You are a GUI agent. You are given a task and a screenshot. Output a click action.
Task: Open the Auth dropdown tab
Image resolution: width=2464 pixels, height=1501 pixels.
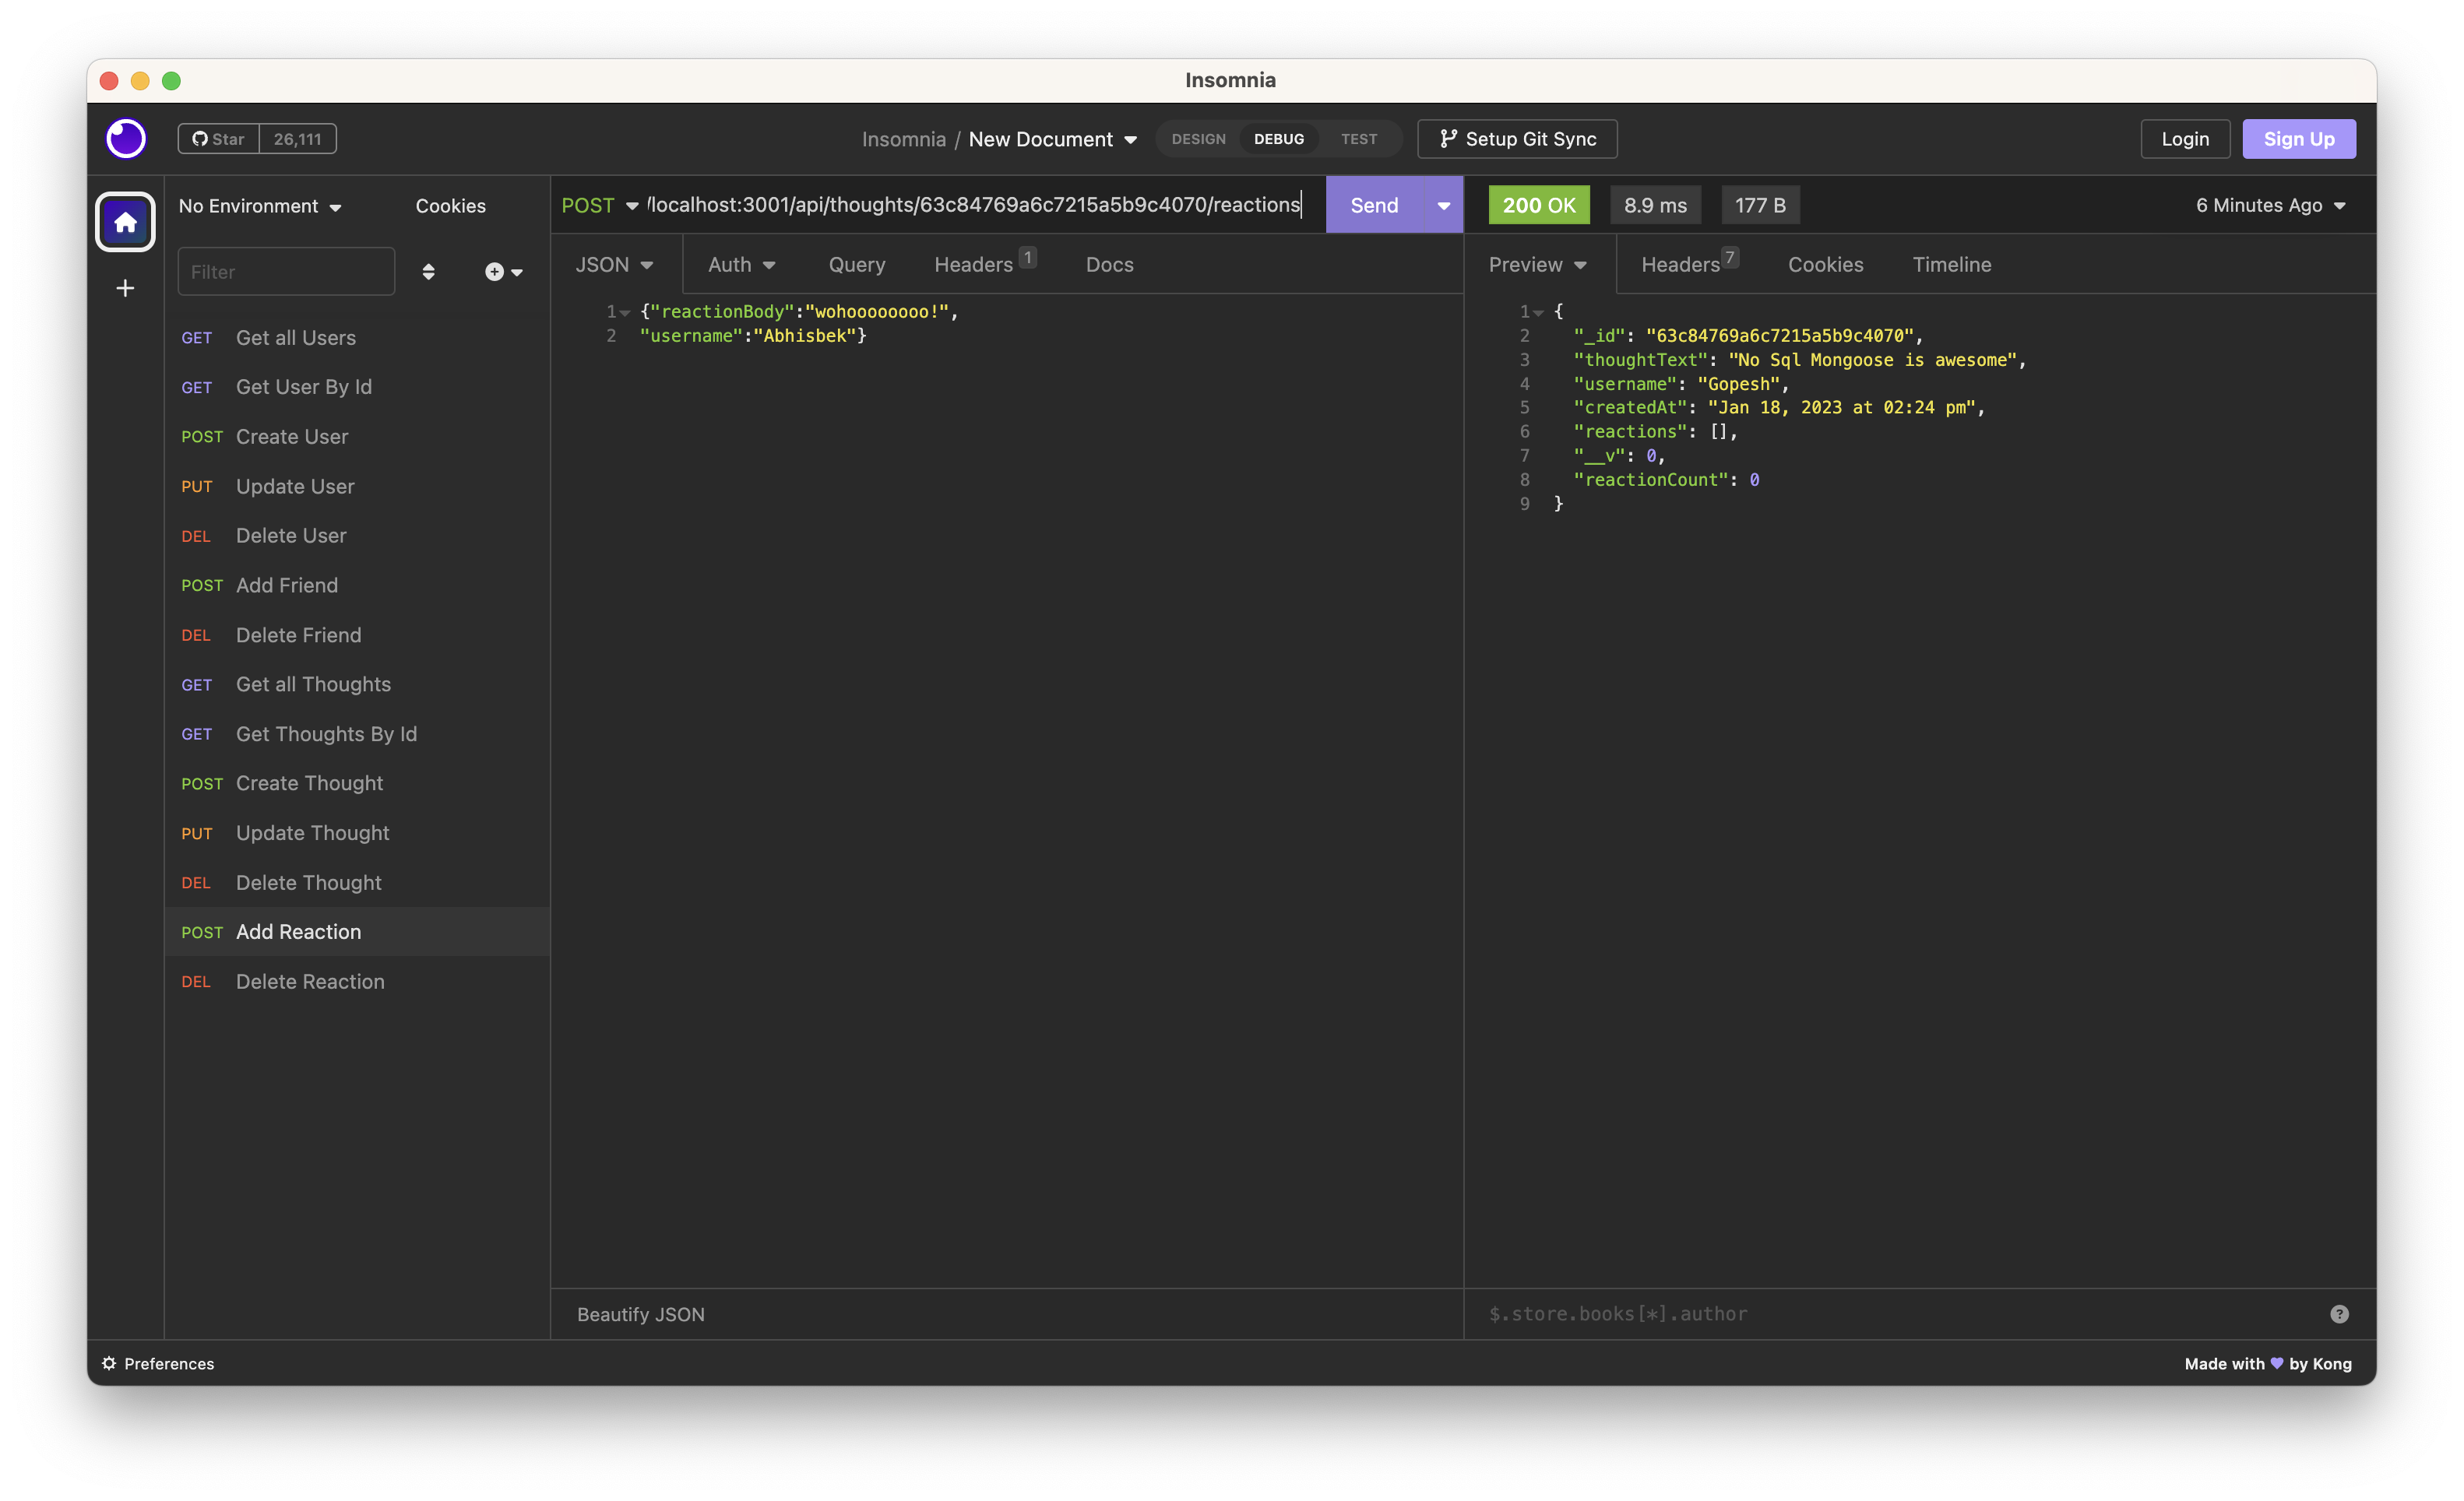click(741, 265)
